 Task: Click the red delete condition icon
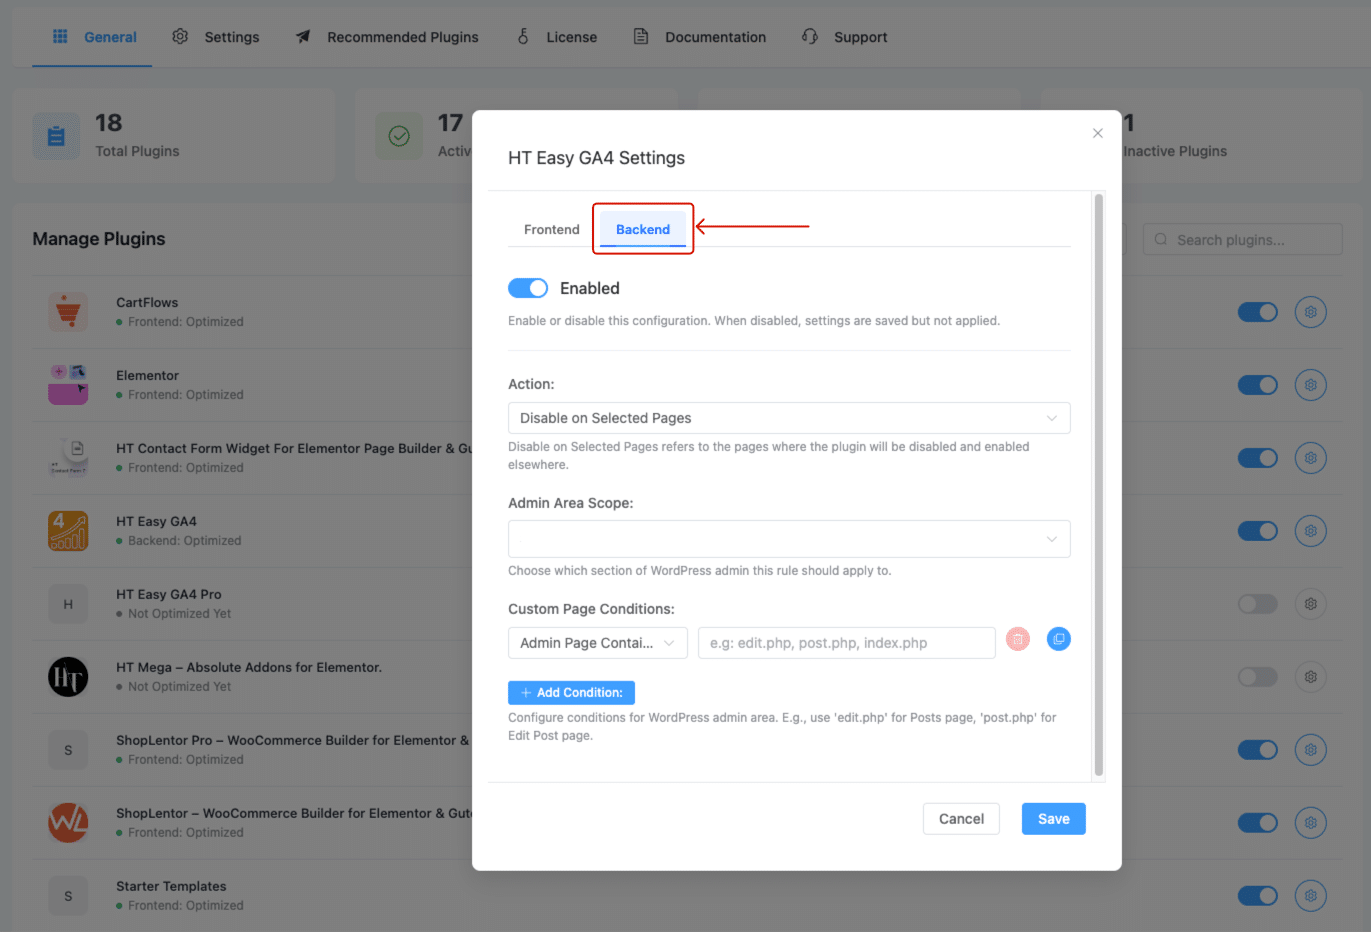click(x=1017, y=638)
